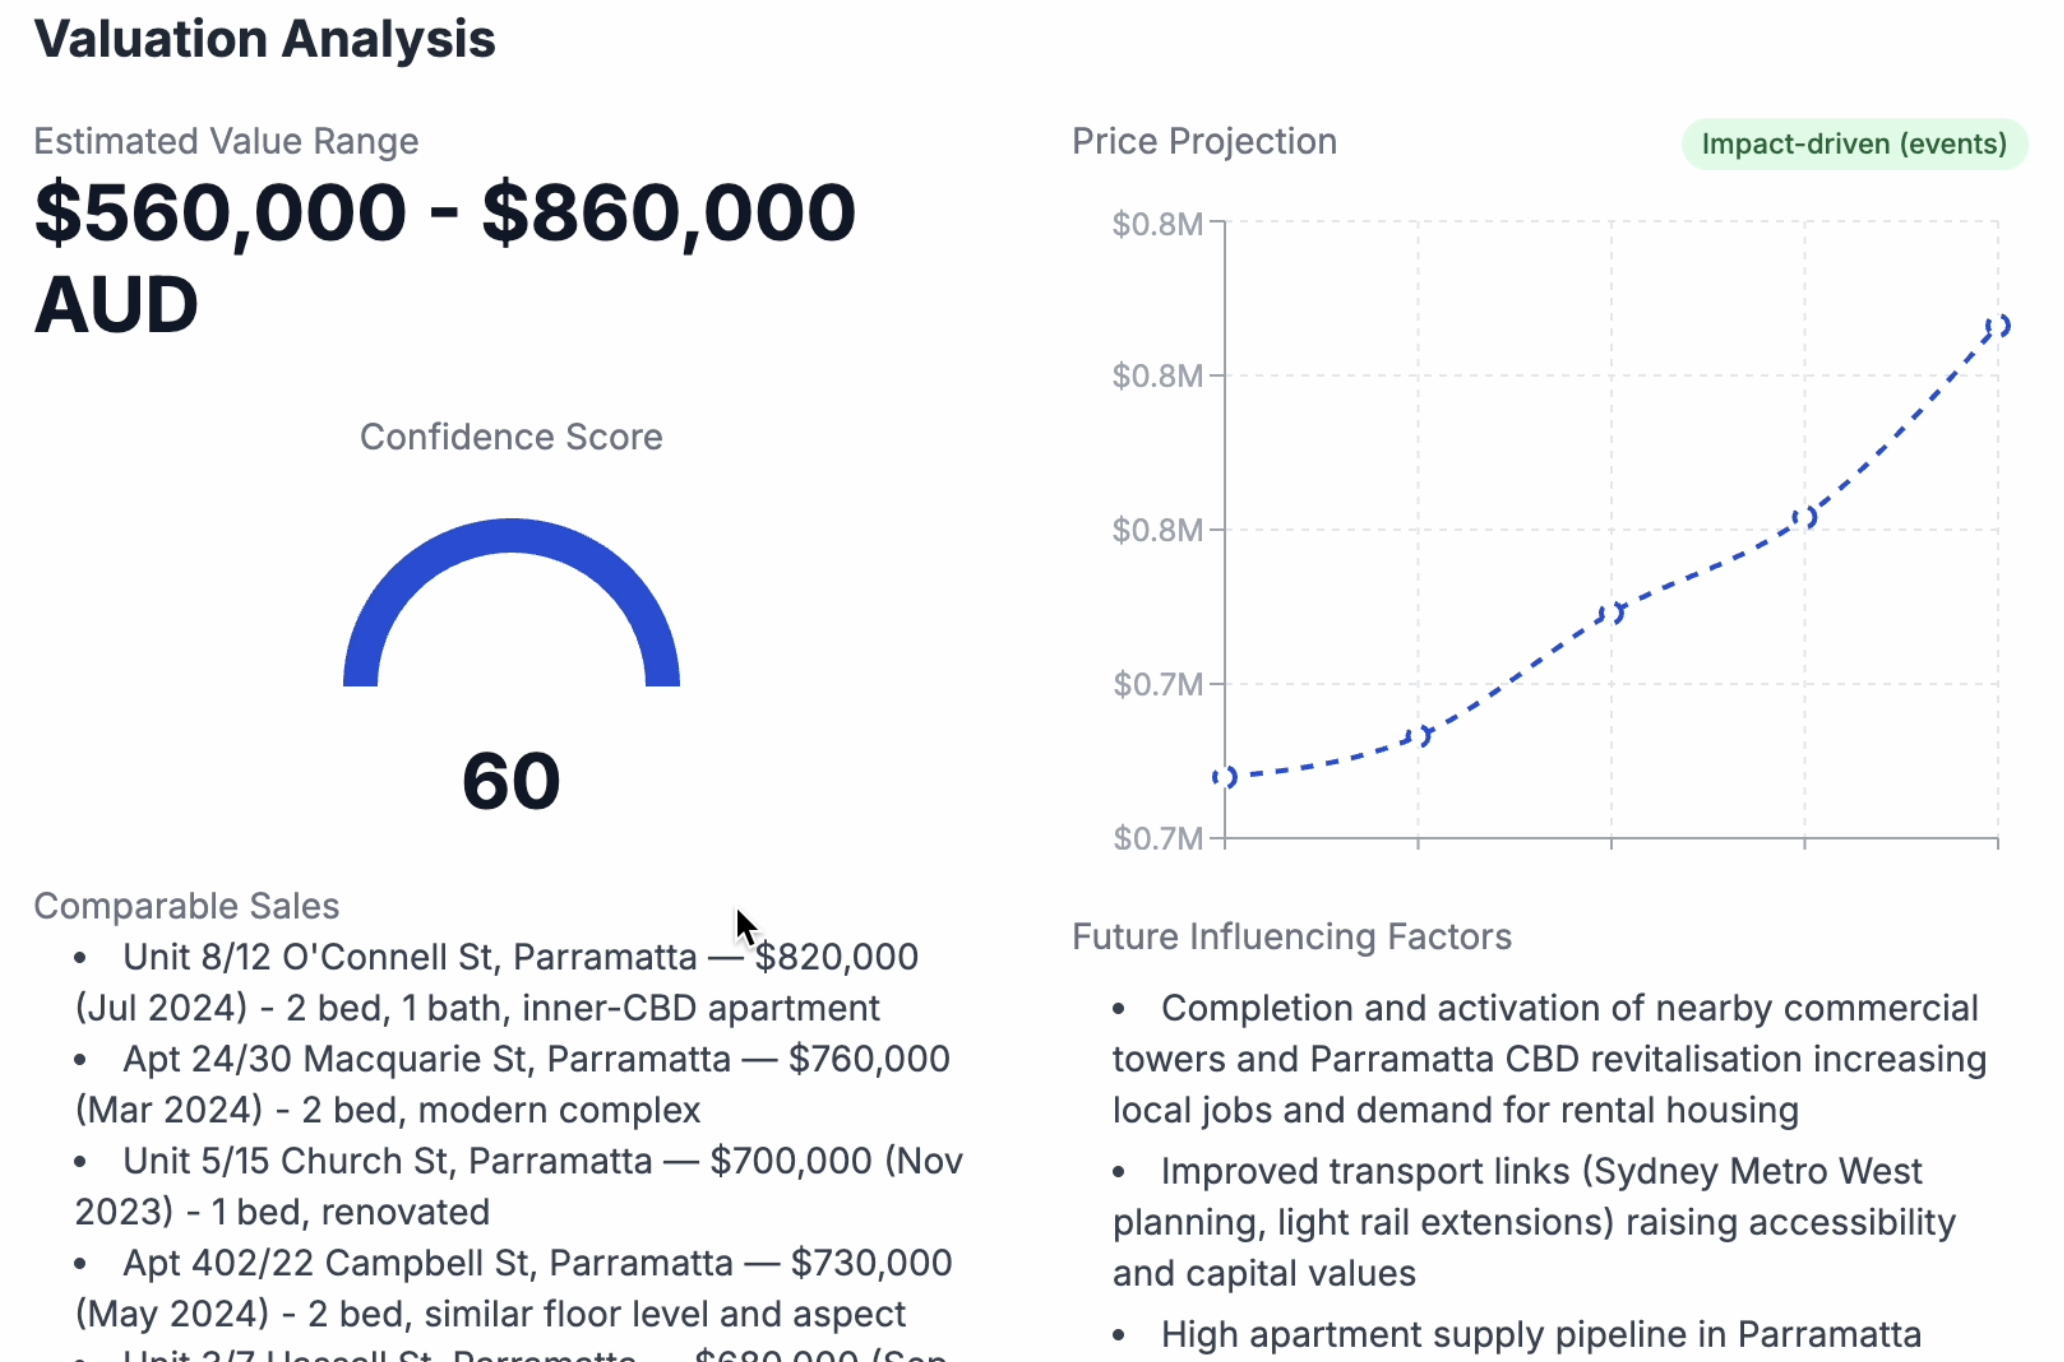This screenshot has height=1362, width=2064.
Task: Click the Comparable Sales section label
Action: tap(187, 906)
